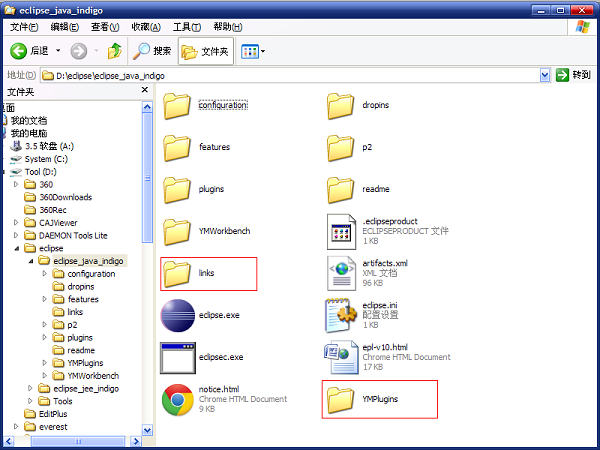This screenshot has width=600, height=450.
Task: Select the dropins folder icon
Action: coord(340,106)
